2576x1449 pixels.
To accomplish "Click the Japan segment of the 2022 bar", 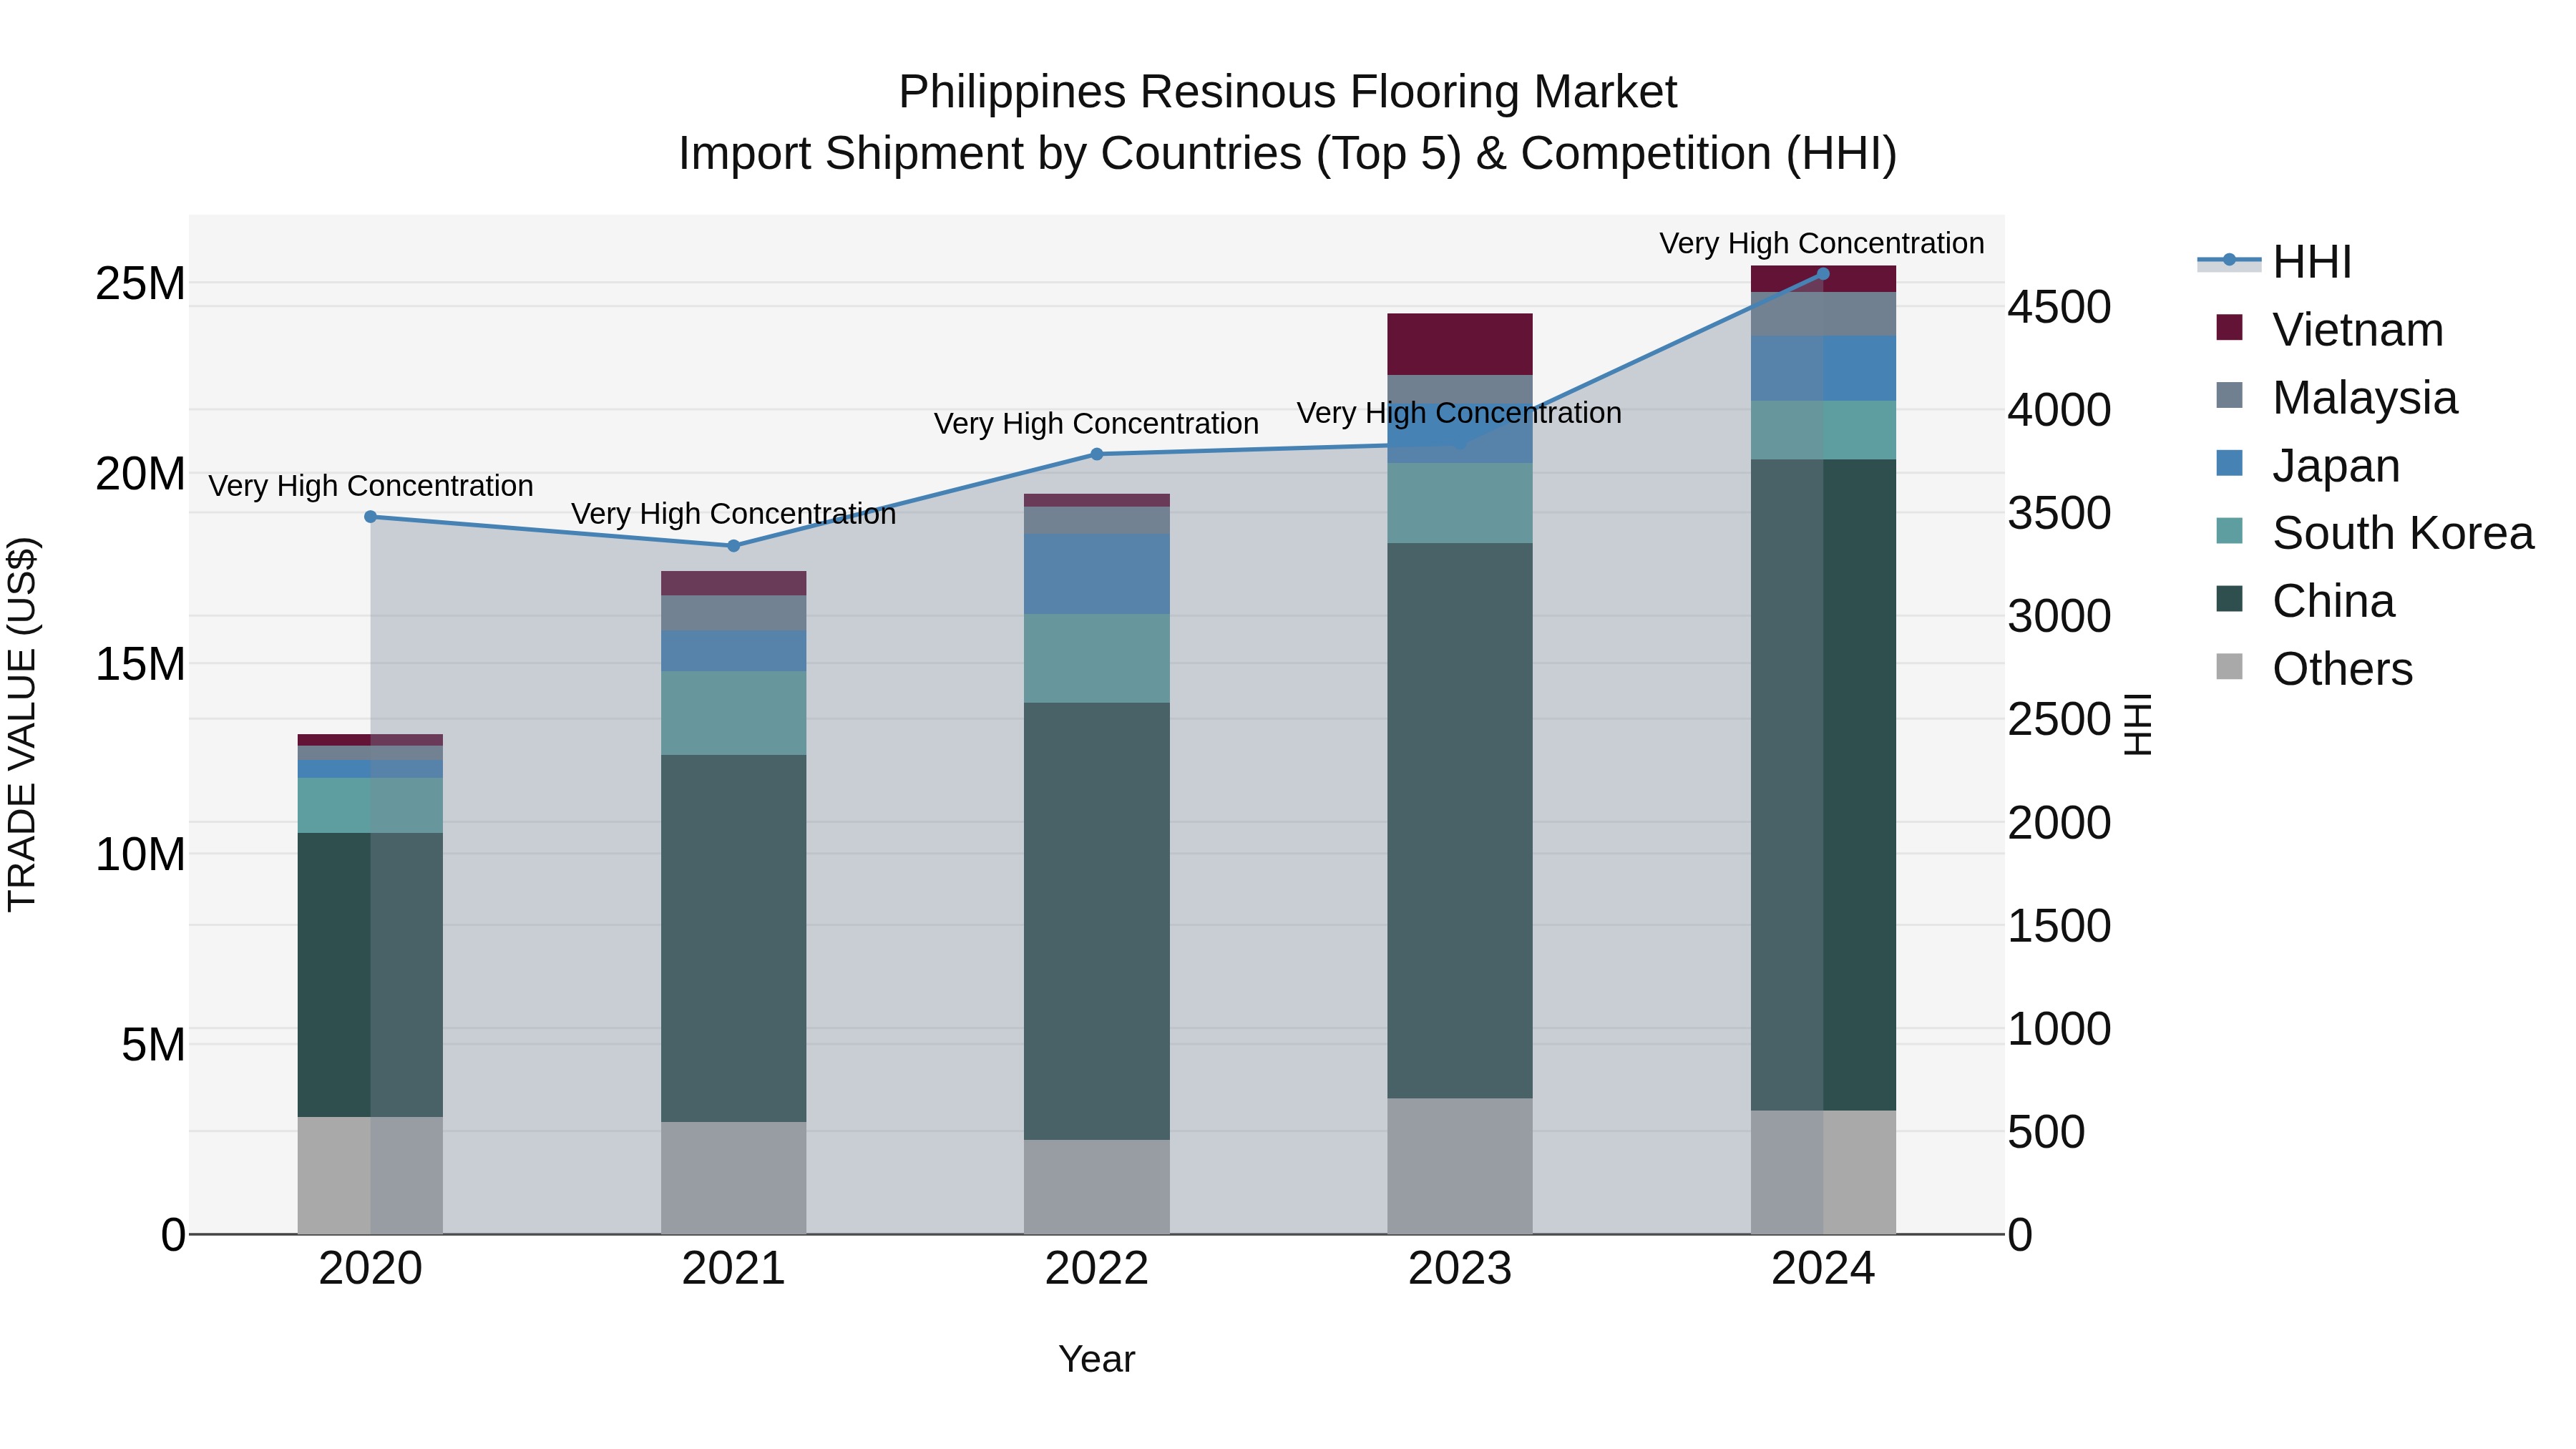I will [x=1096, y=574].
